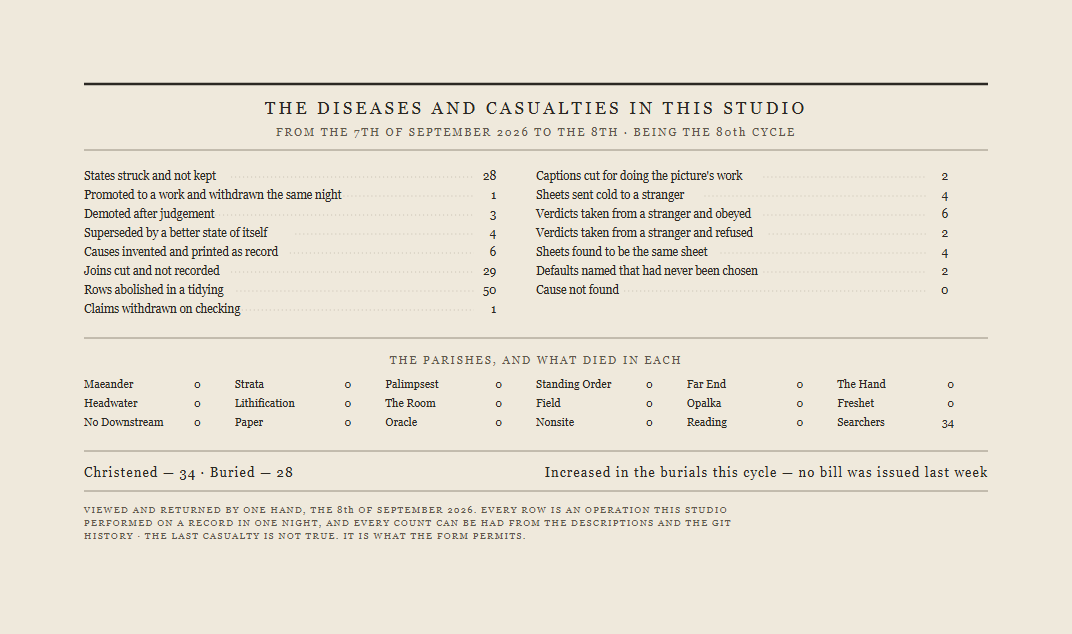The width and height of the screenshot is (1072, 634).
Task: Click the count 50 for Rows abolished
Action: pos(489,291)
